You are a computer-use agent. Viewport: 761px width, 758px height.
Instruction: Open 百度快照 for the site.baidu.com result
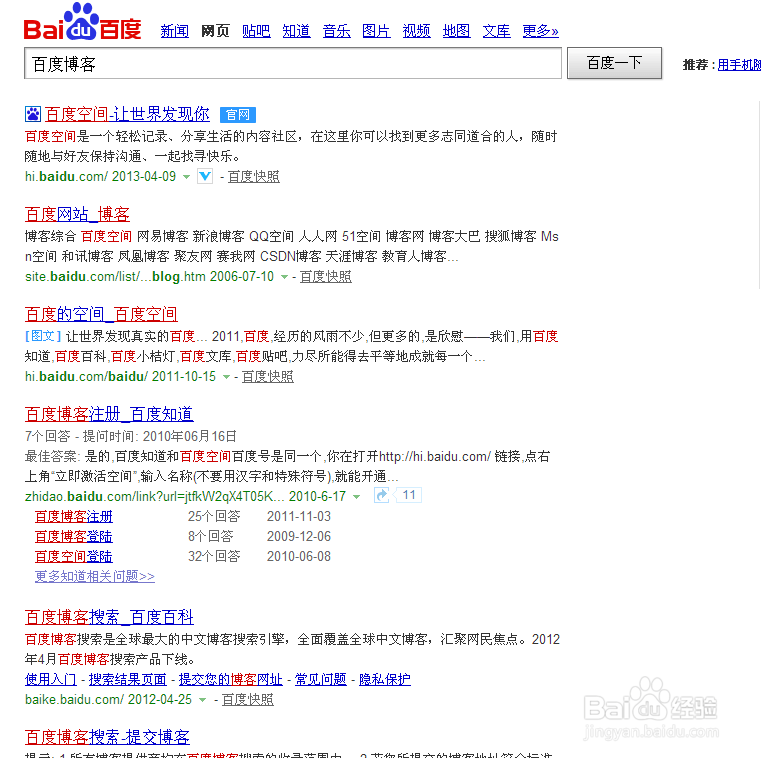(x=326, y=277)
